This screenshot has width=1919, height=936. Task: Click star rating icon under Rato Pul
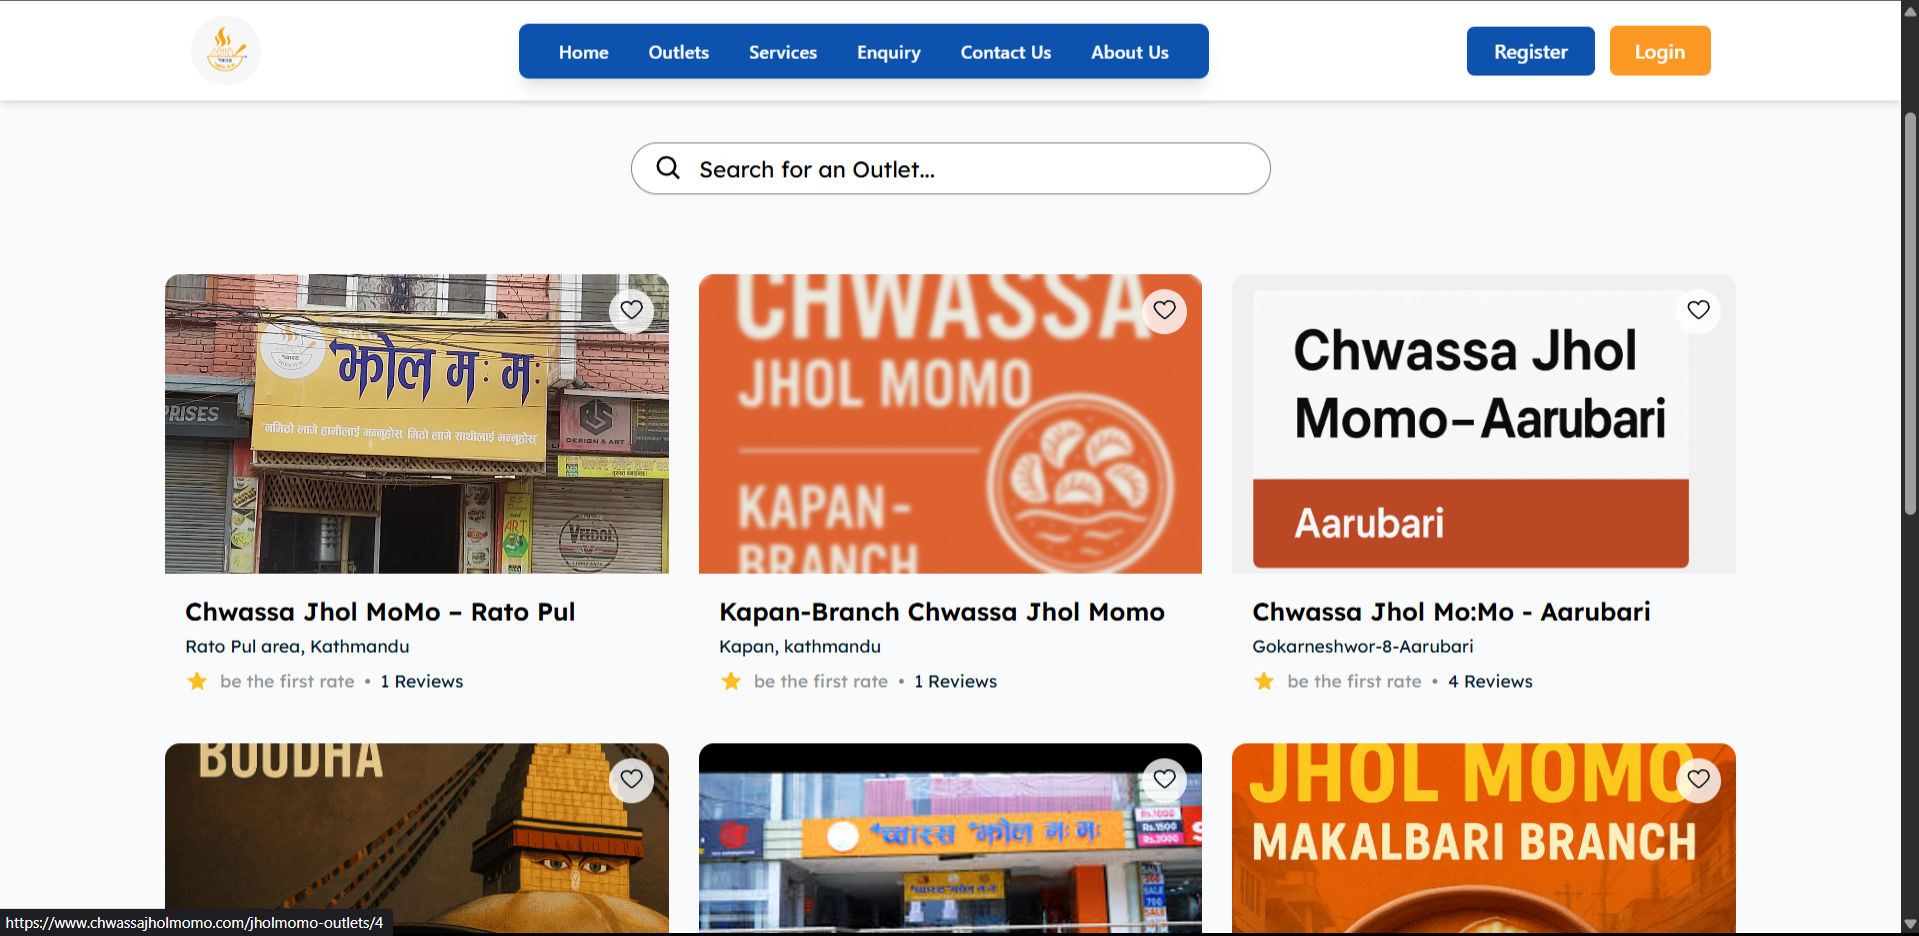pyautogui.click(x=197, y=681)
